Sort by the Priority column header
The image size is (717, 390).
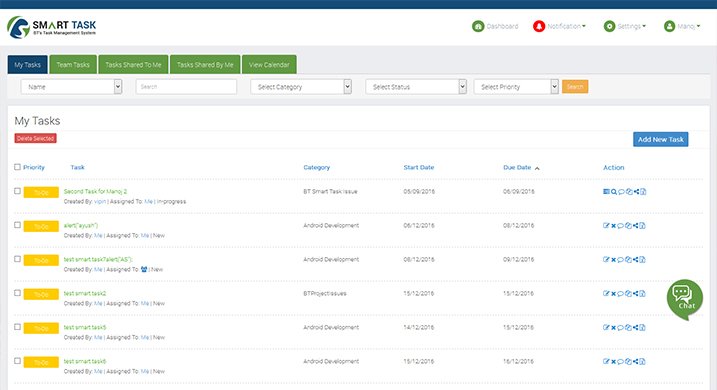tap(34, 167)
